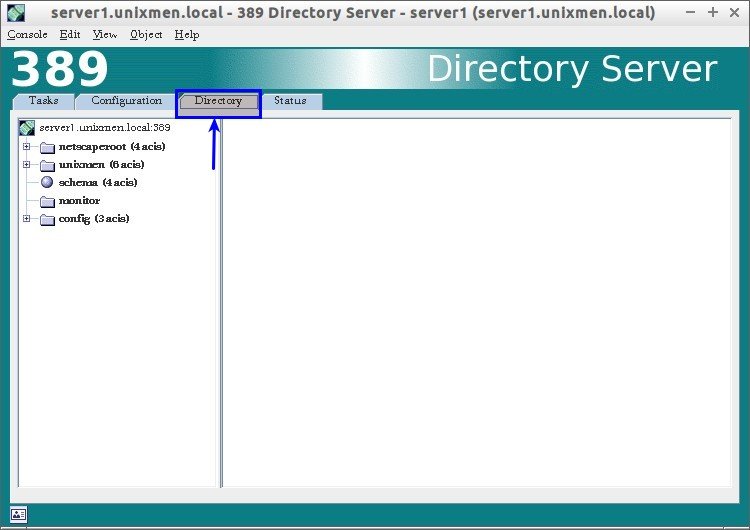Expand the config tree node
Viewport: 750px width, 530px height.
[27, 219]
